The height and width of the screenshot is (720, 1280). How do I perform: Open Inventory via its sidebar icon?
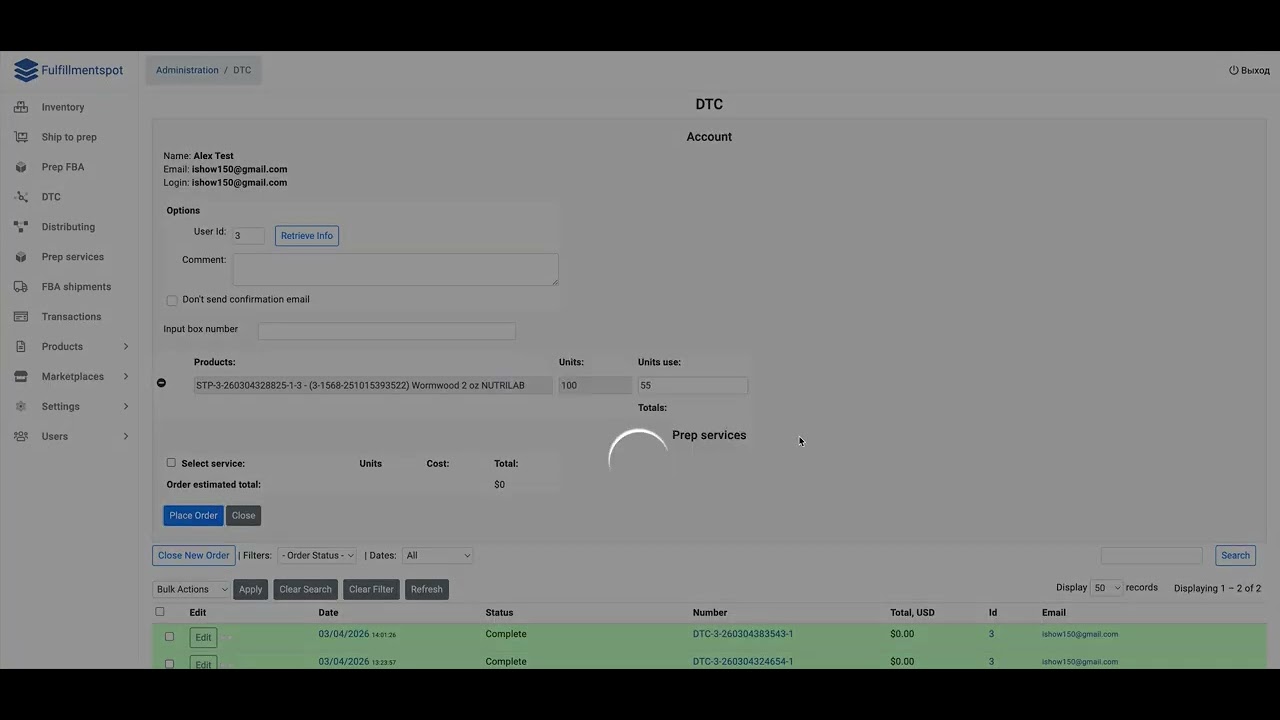[x=21, y=107]
